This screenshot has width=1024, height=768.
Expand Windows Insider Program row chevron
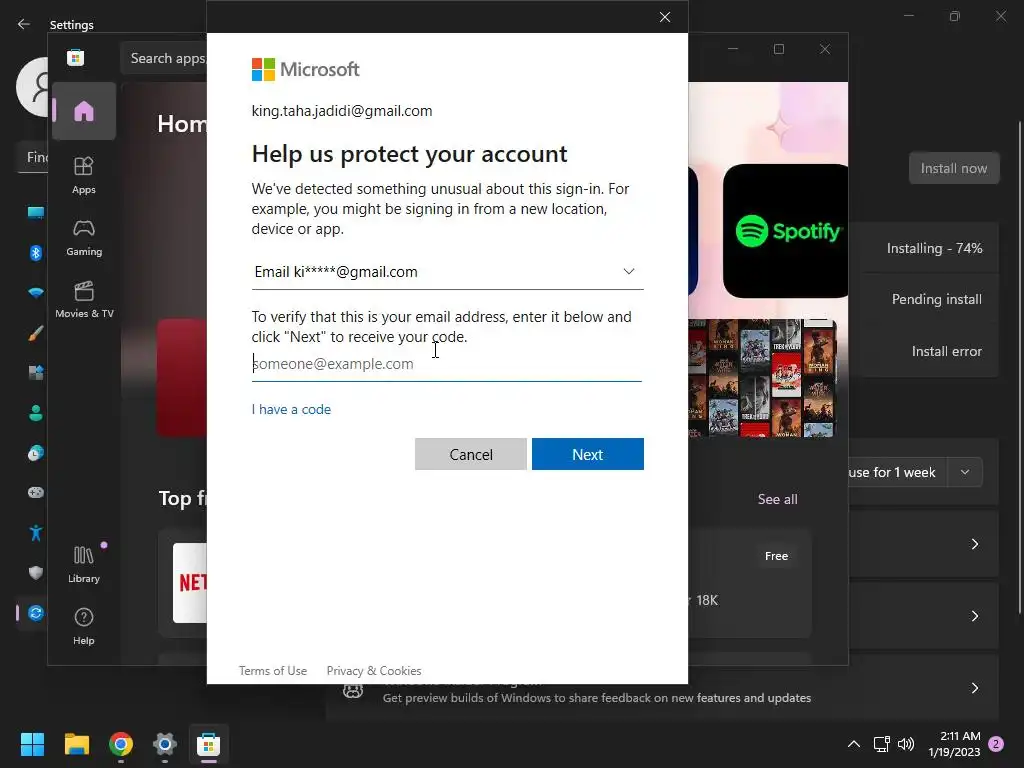974,688
